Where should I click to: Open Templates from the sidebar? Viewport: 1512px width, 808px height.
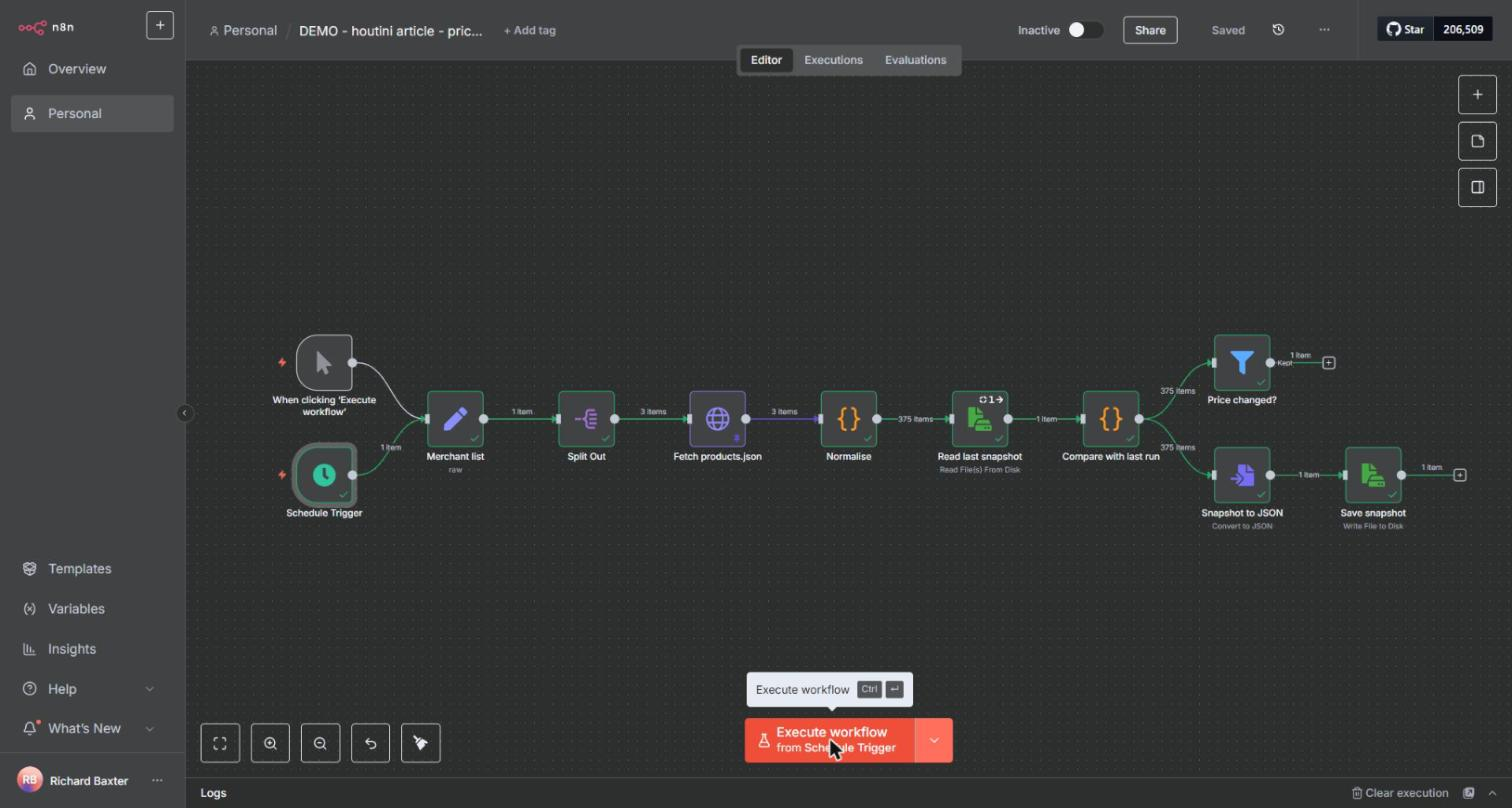[92, 569]
